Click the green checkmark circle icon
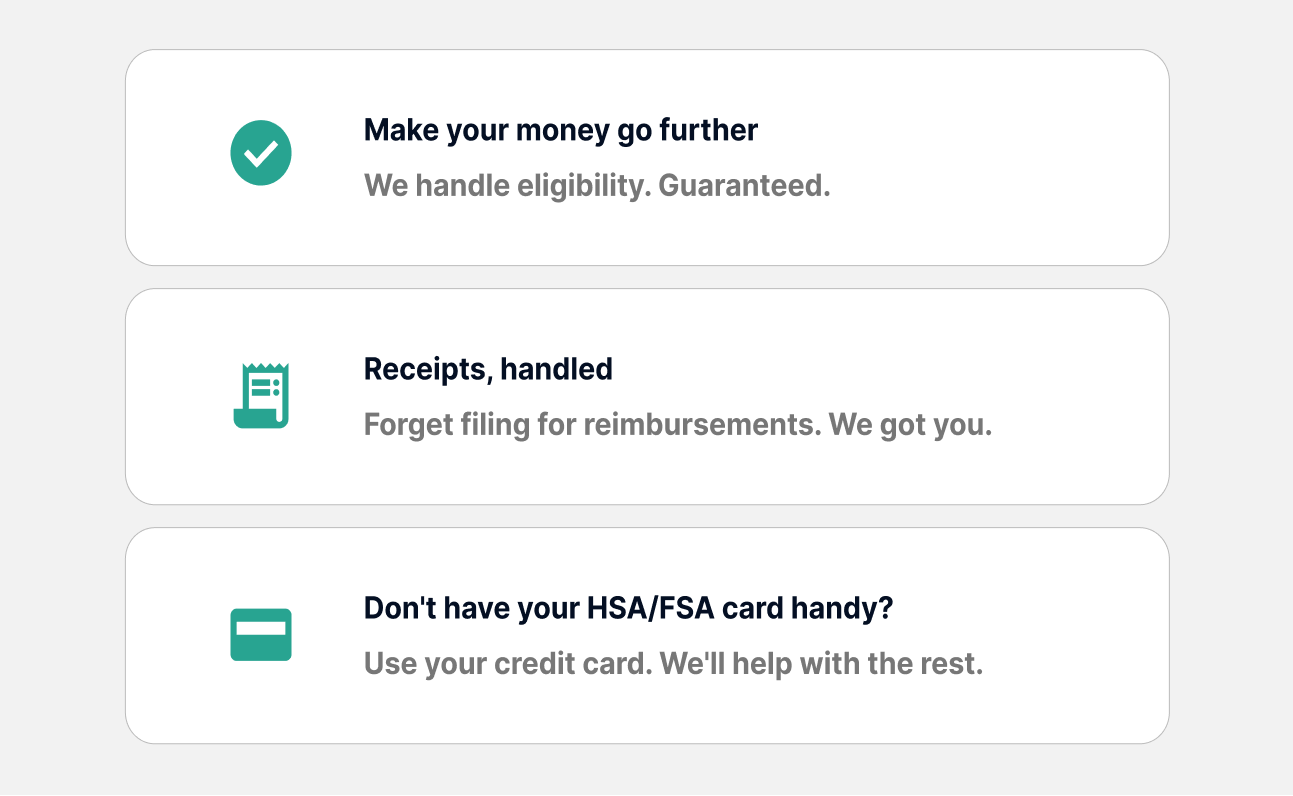1293x796 pixels. click(x=261, y=153)
